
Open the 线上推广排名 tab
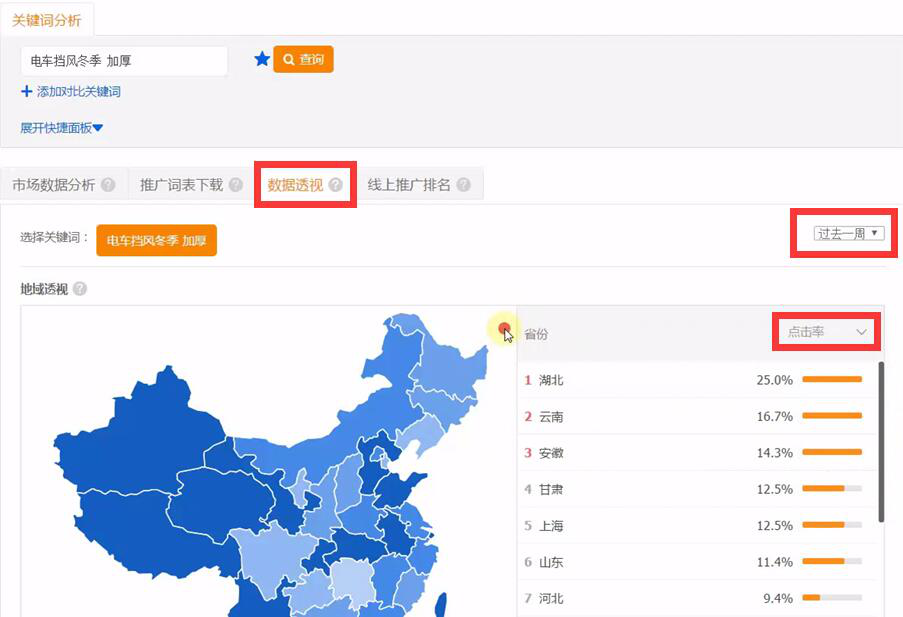pyautogui.click(x=409, y=185)
